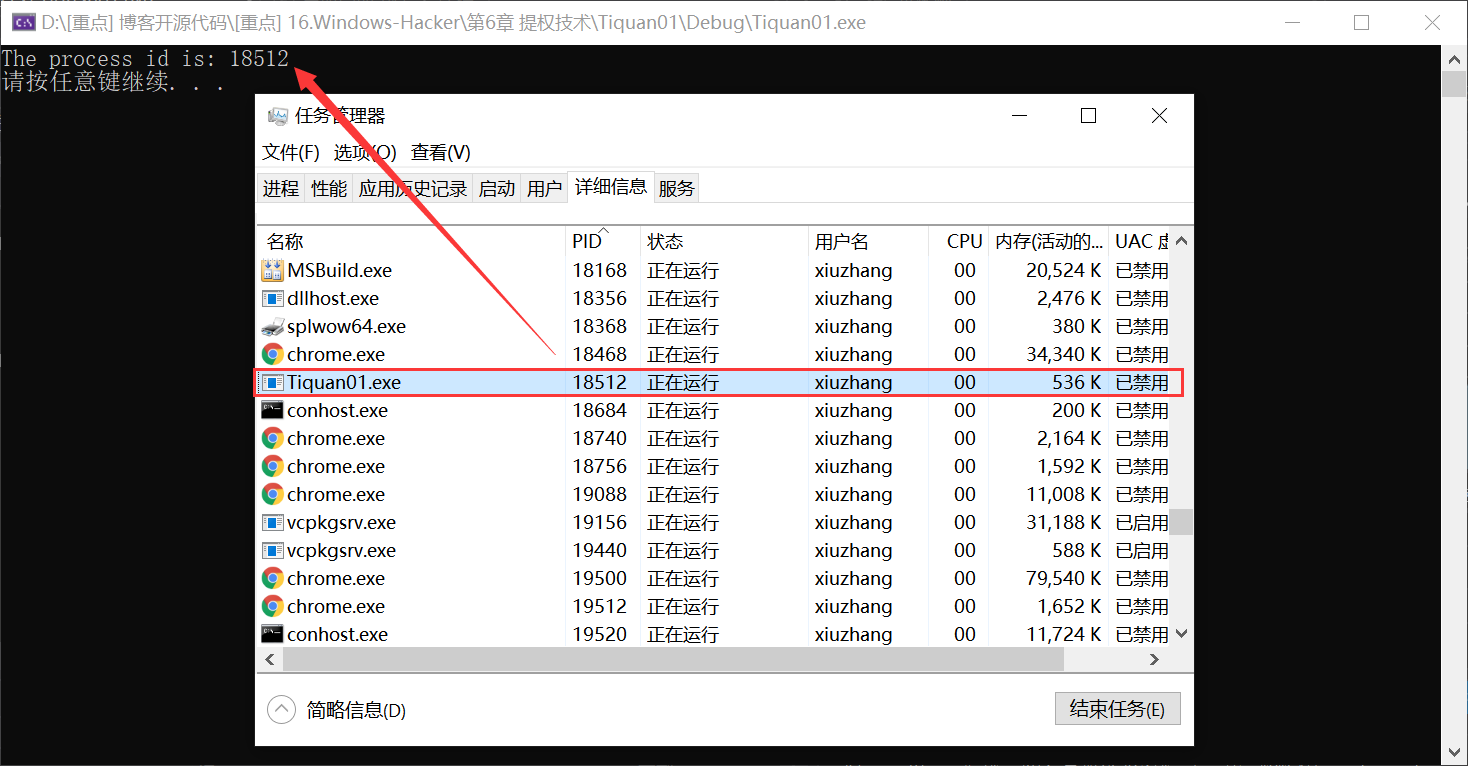This screenshot has width=1468, height=766.
Task: Click the Chrome icon for PID 19512
Action: (x=272, y=606)
